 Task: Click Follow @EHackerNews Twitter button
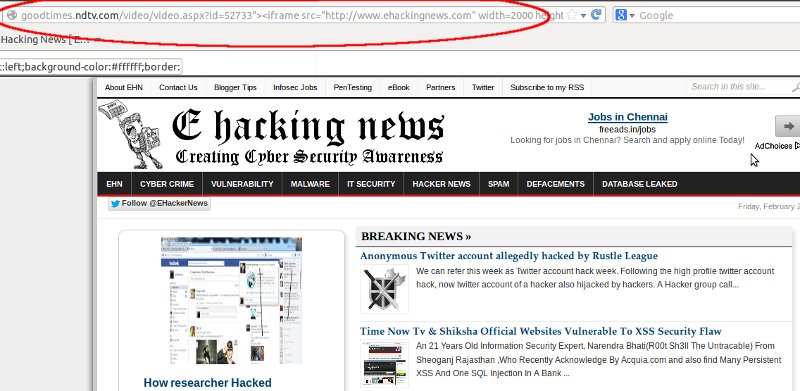pos(159,204)
